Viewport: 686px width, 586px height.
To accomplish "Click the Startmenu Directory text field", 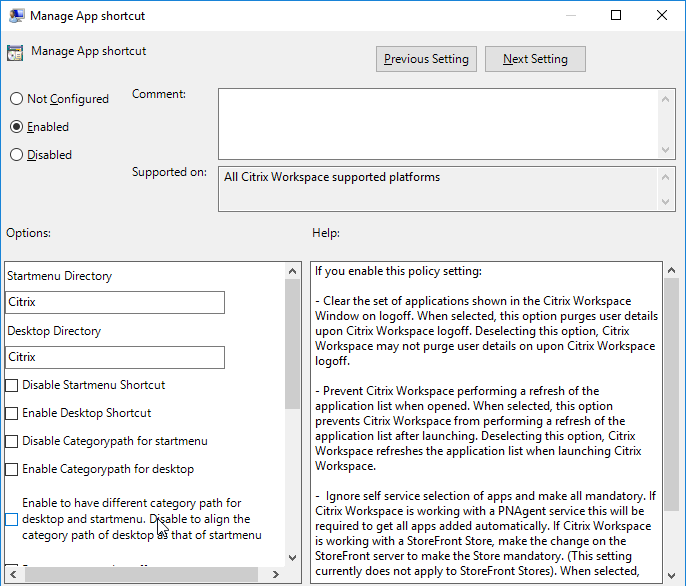I will pyautogui.click(x=115, y=302).
